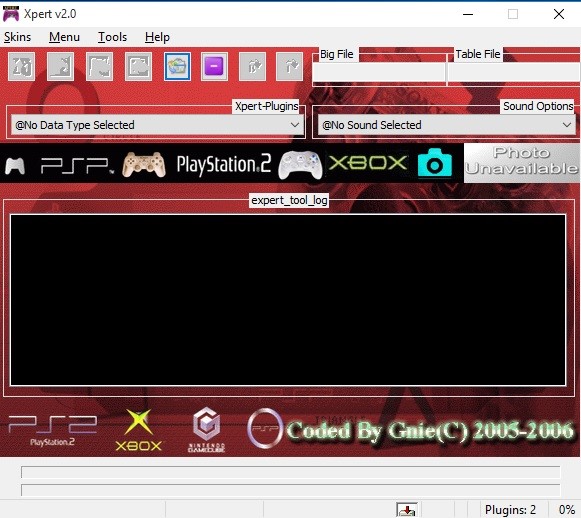Click the small white controller icon
This screenshot has height=518, width=581.
click(15, 166)
